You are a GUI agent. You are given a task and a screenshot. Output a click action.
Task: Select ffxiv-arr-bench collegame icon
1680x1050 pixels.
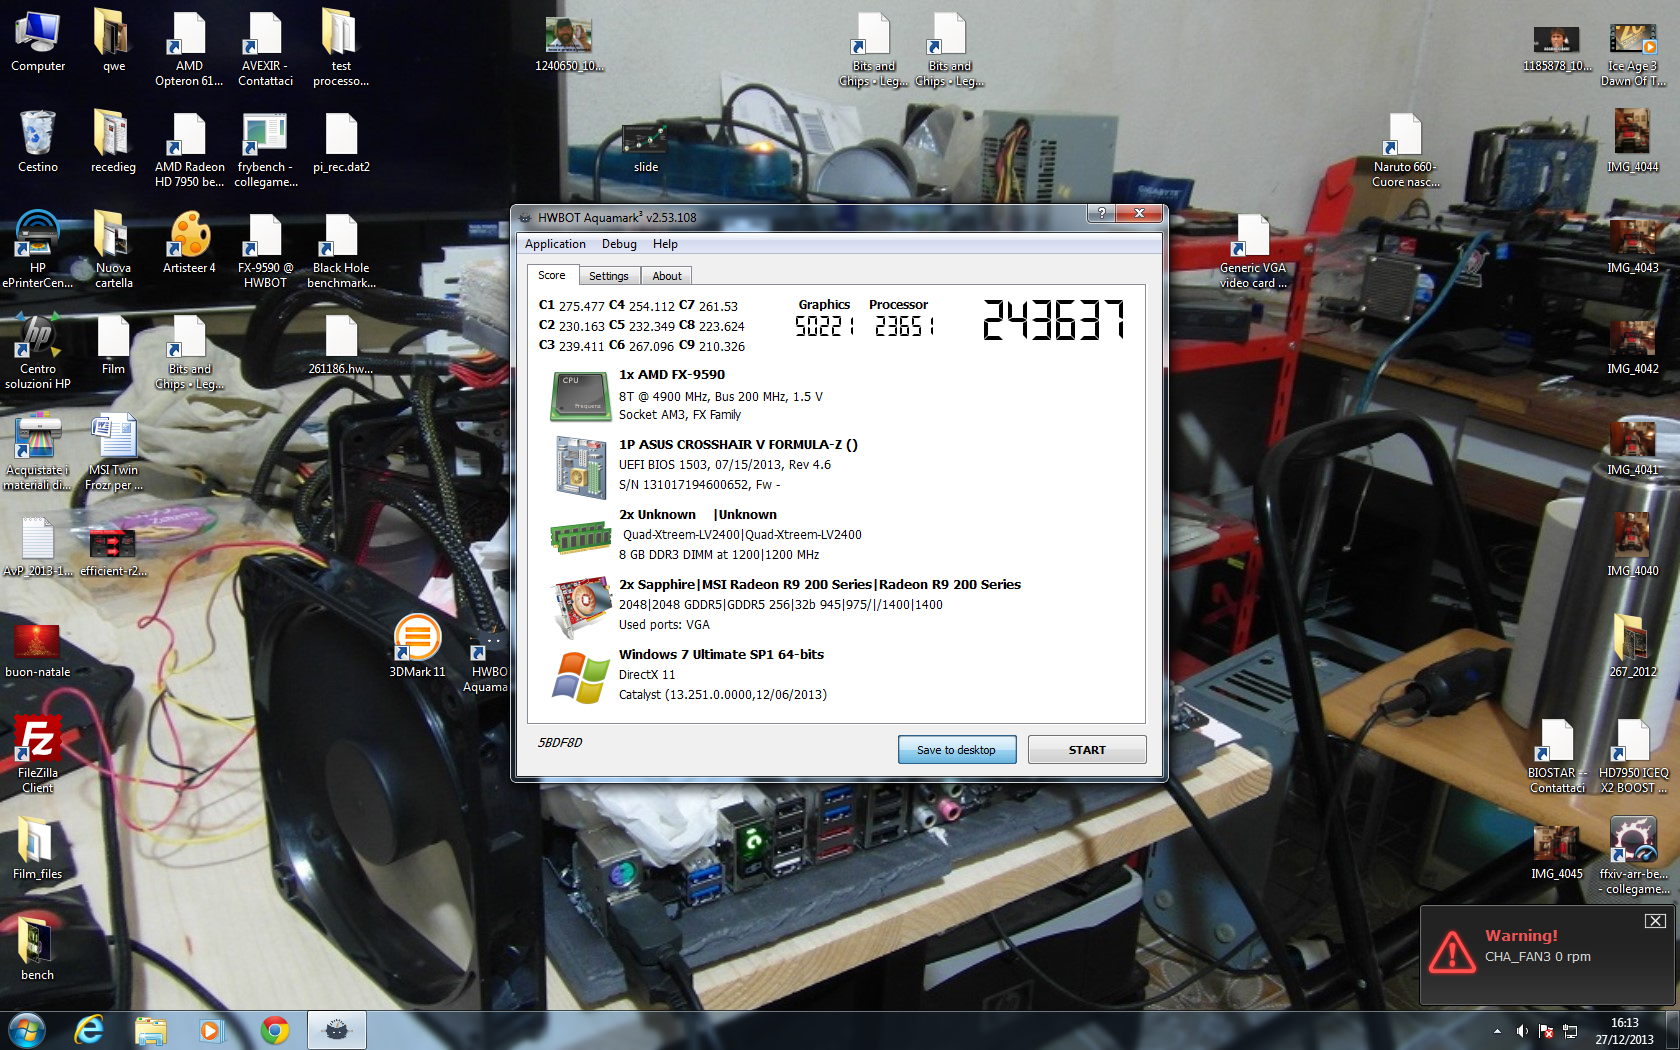click(x=1633, y=855)
